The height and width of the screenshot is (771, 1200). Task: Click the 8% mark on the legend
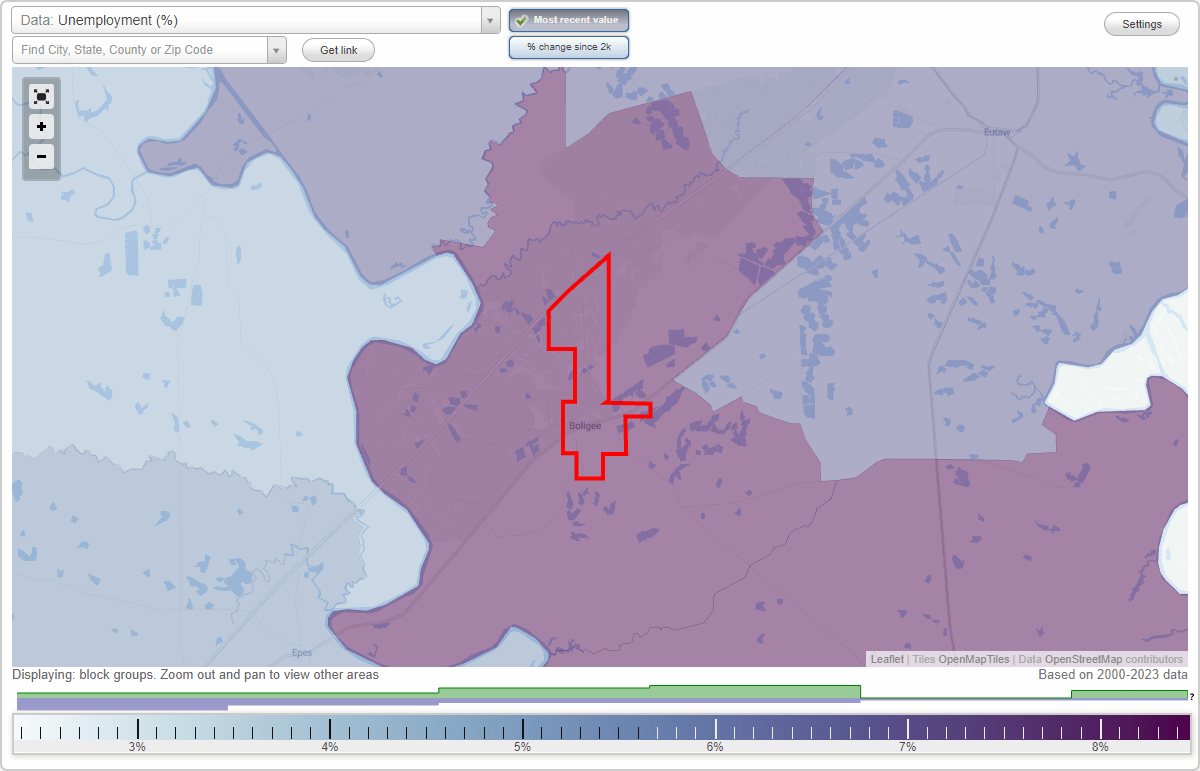click(x=1100, y=747)
